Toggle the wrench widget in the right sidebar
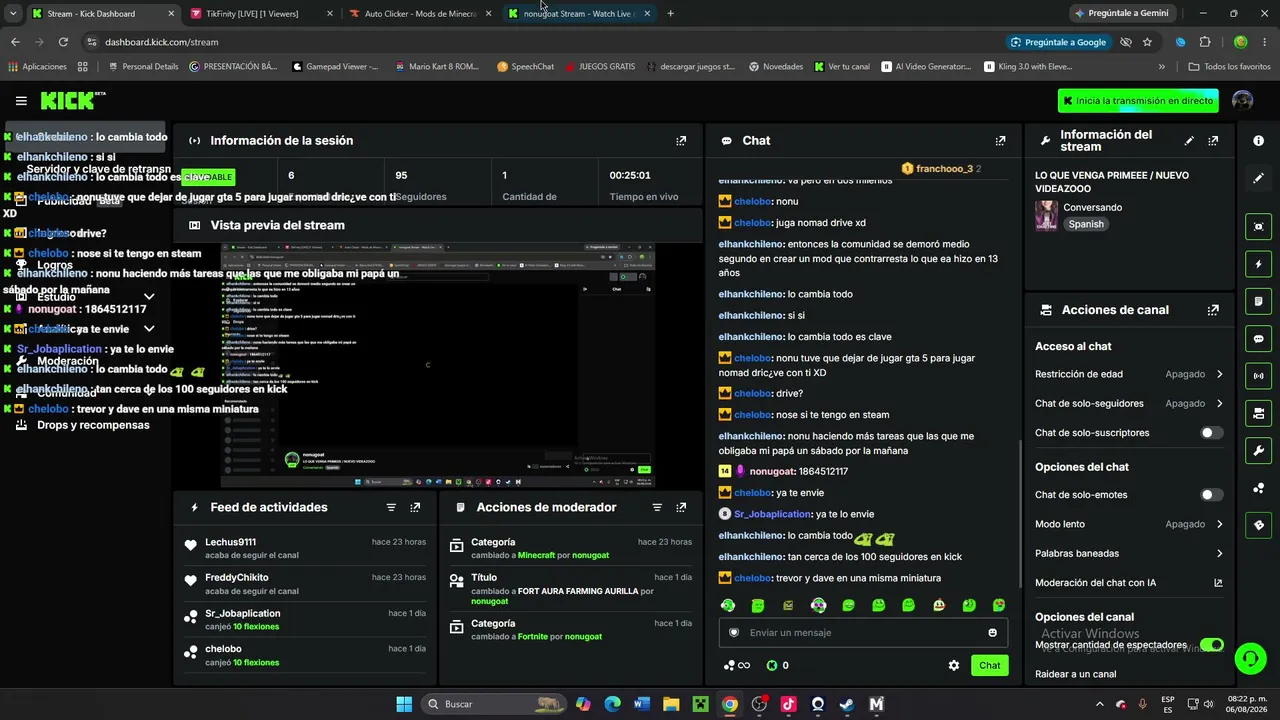The image size is (1280, 720). point(1258,451)
